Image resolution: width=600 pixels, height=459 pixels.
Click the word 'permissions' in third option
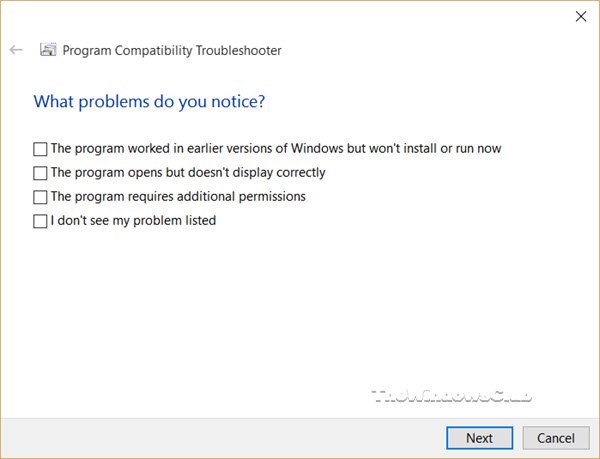tap(272, 197)
